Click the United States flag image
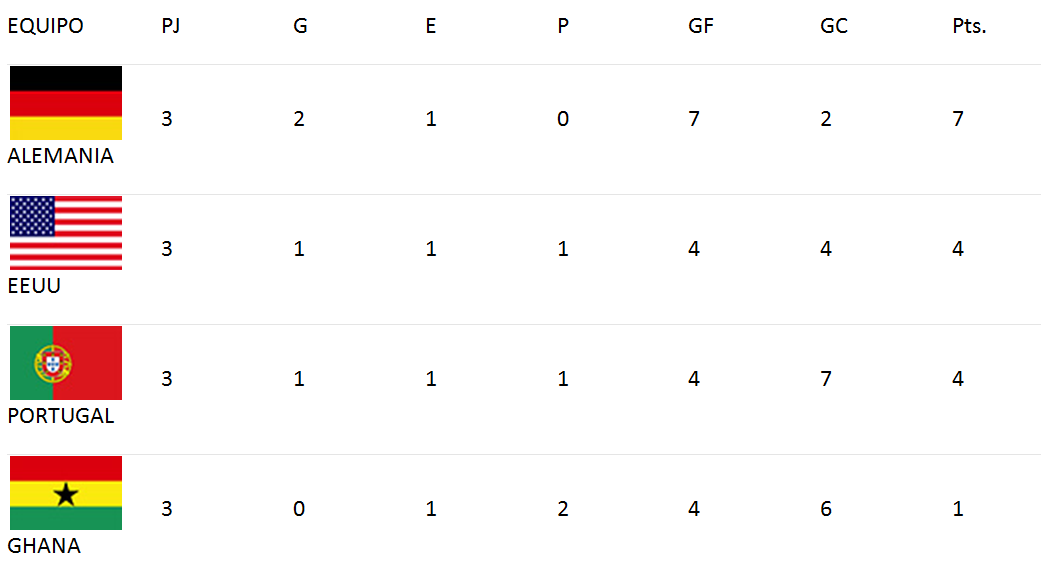The height and width of the screenshot is (565, 1041). click(66, 233)
